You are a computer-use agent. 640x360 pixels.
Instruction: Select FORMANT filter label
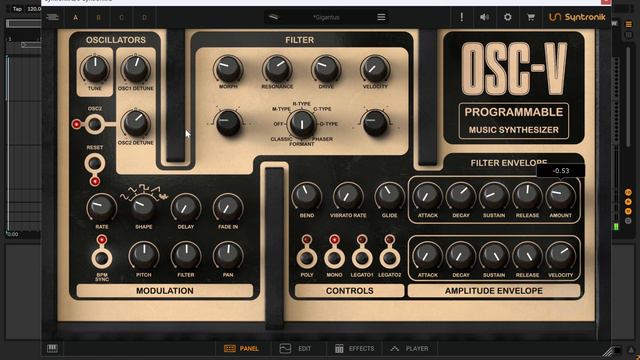pyautogui.click(x=302, y=144)
